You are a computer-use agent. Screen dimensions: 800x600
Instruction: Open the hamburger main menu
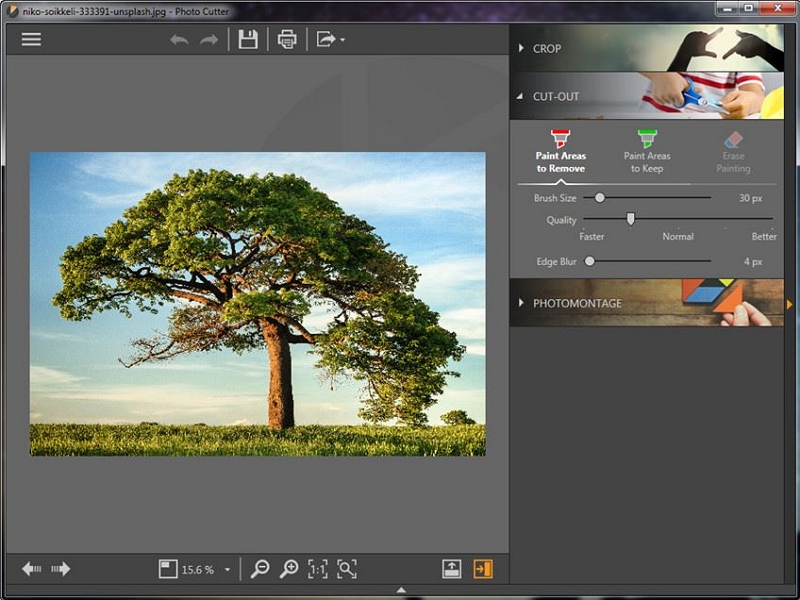[x=31, y=39]
